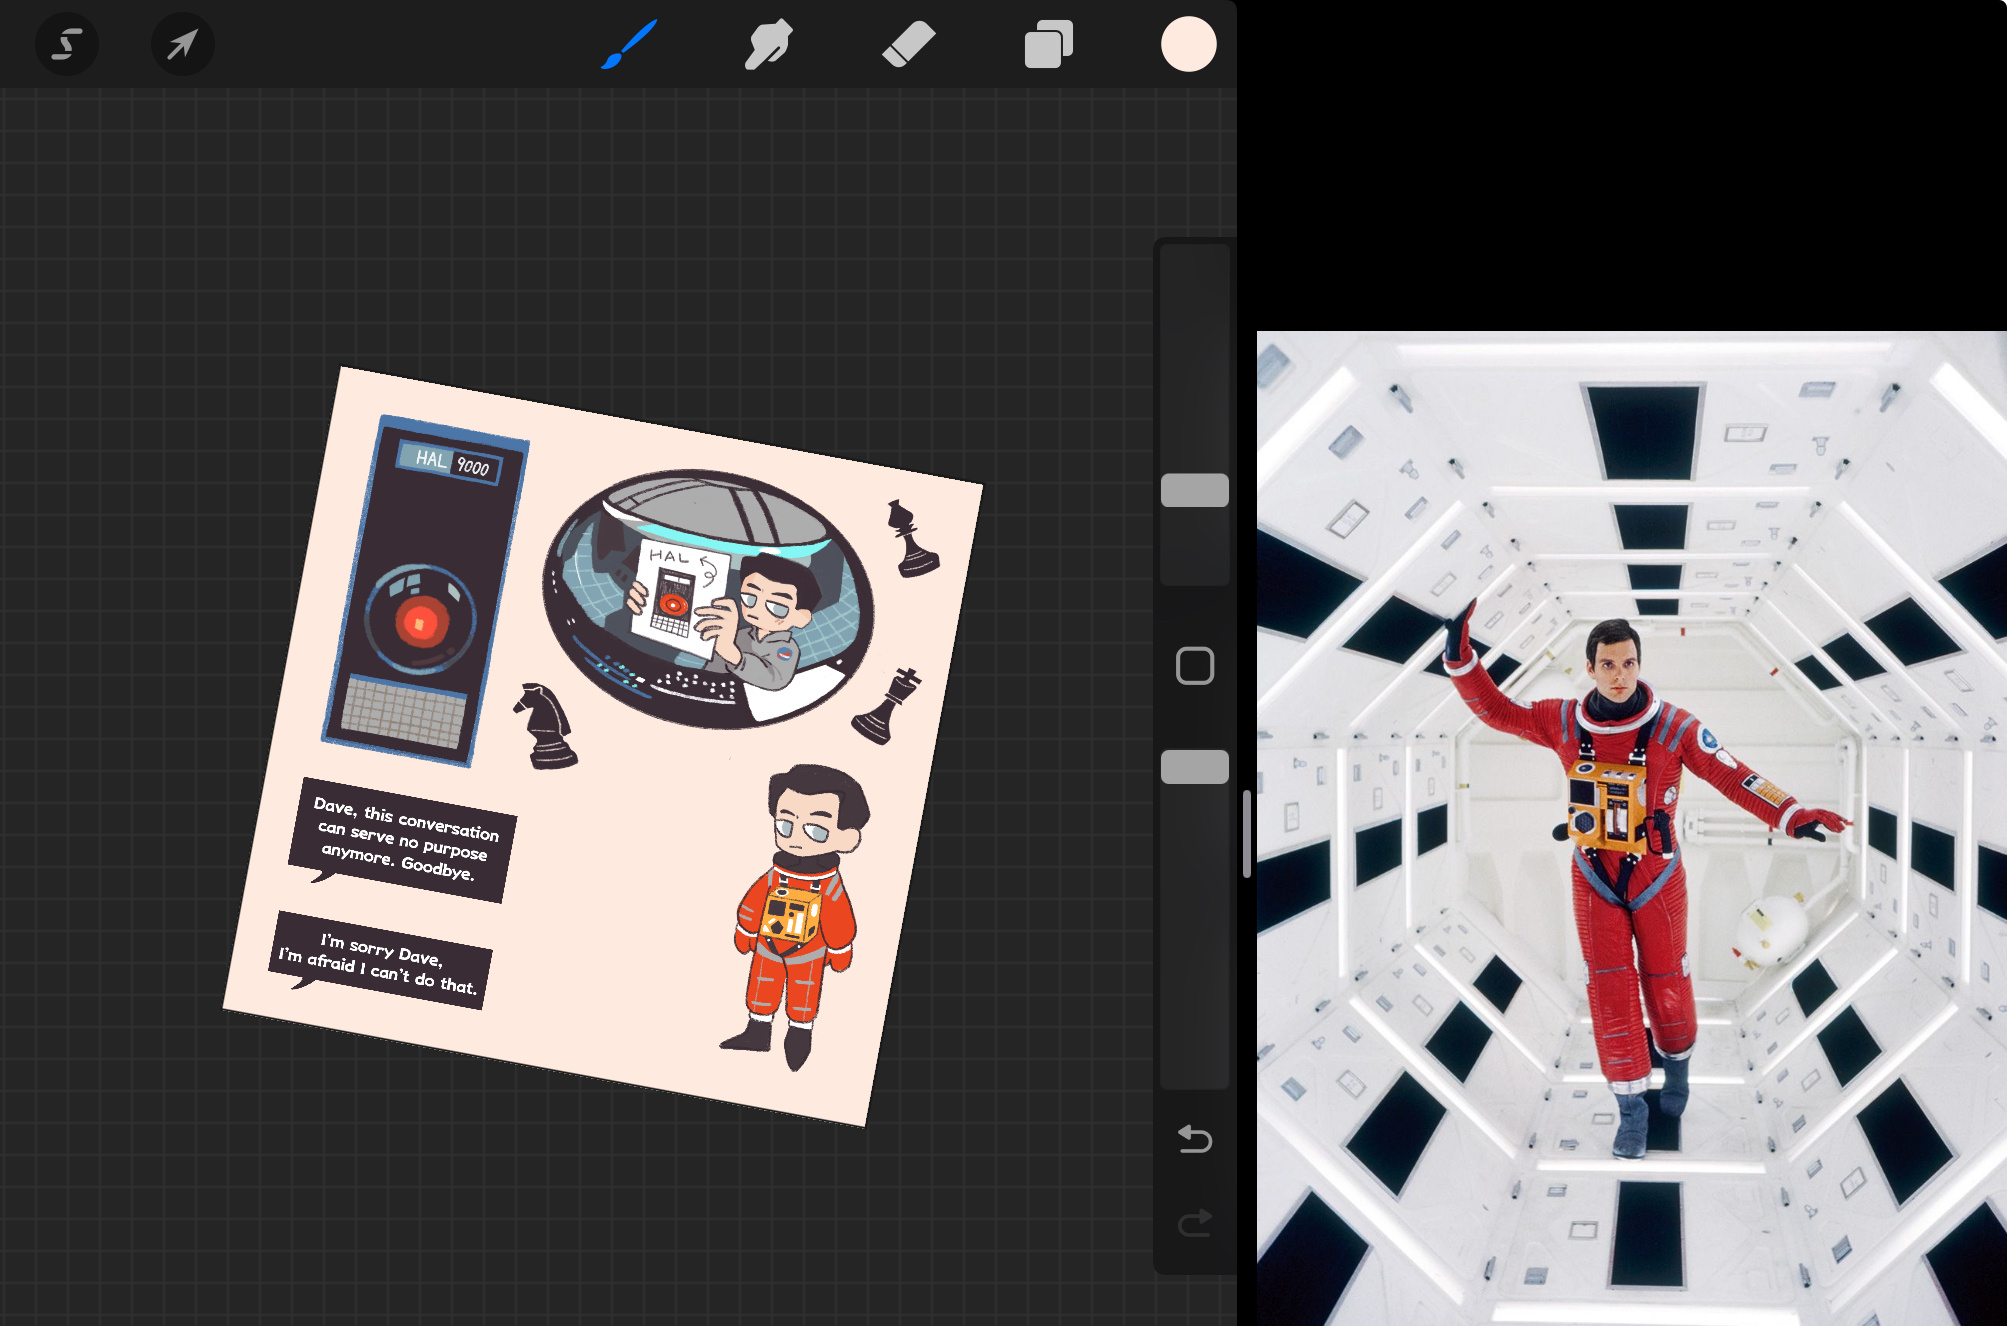Open the Layers panel
Image resolution: width=2007 pixels, height=1326 pixels.
pos(1048,44)
